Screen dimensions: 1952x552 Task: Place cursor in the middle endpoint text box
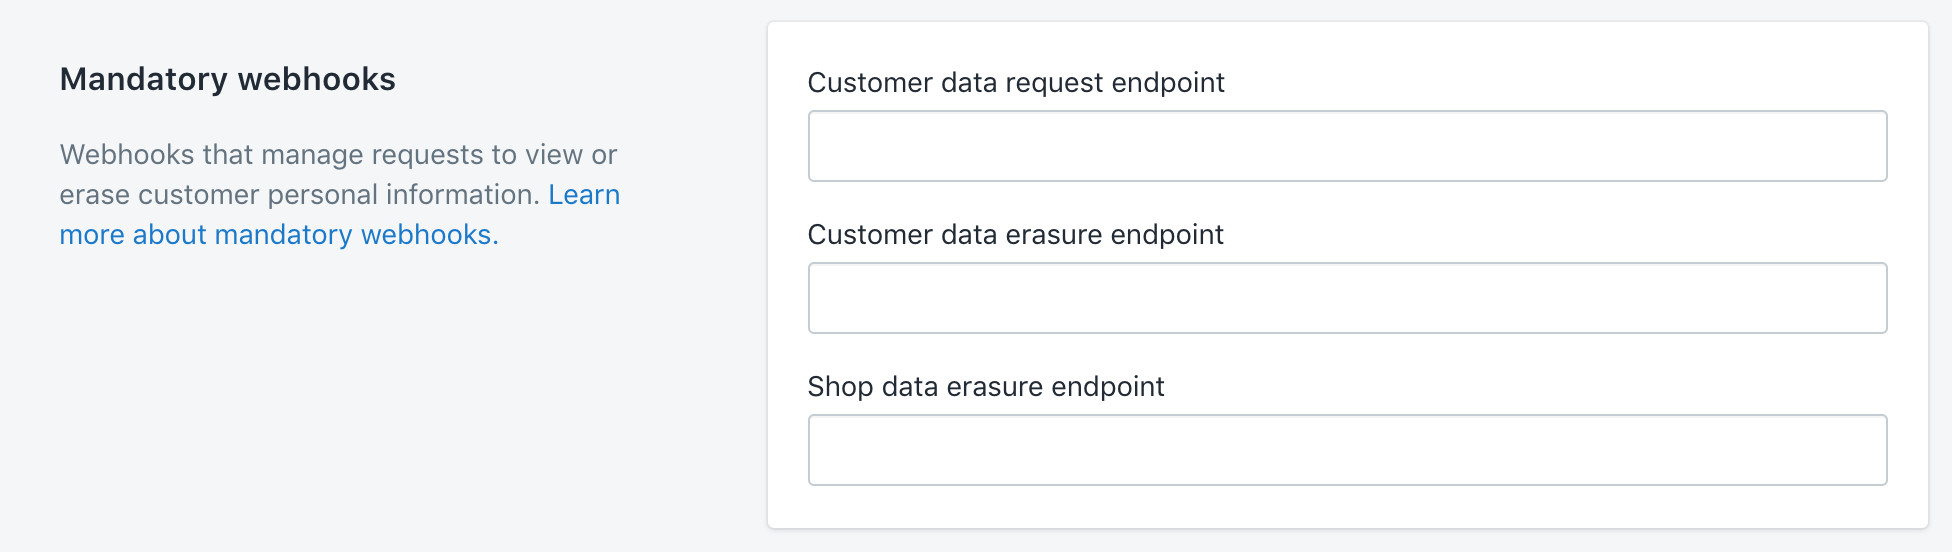pos(1347,298)
